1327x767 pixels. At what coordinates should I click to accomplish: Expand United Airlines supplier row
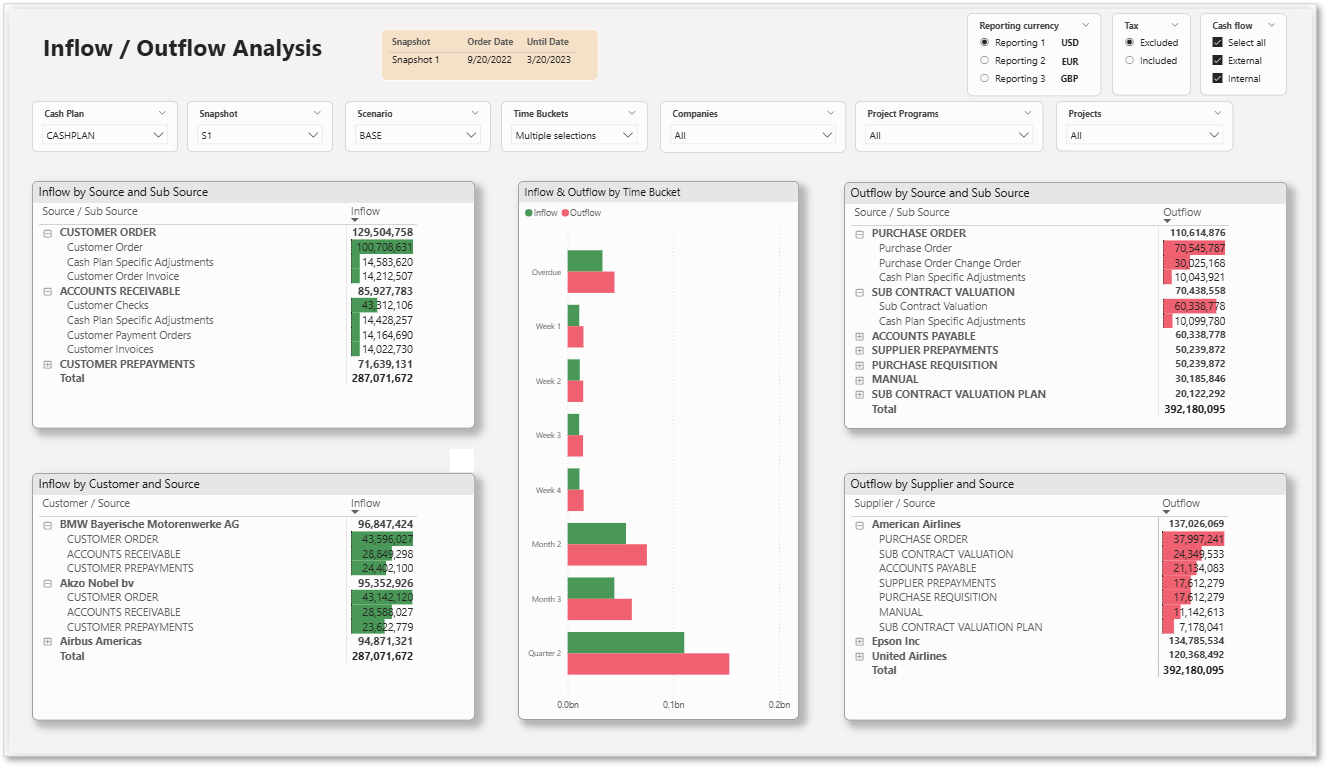pyautogui.click(x=859, y=657)
